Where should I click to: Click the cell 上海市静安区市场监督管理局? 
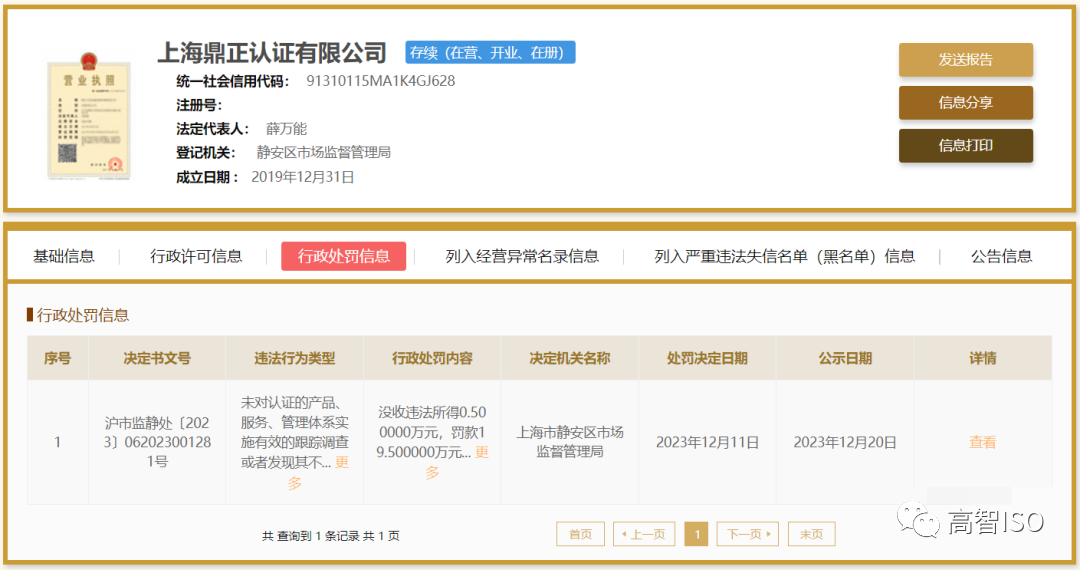point(570,442)
